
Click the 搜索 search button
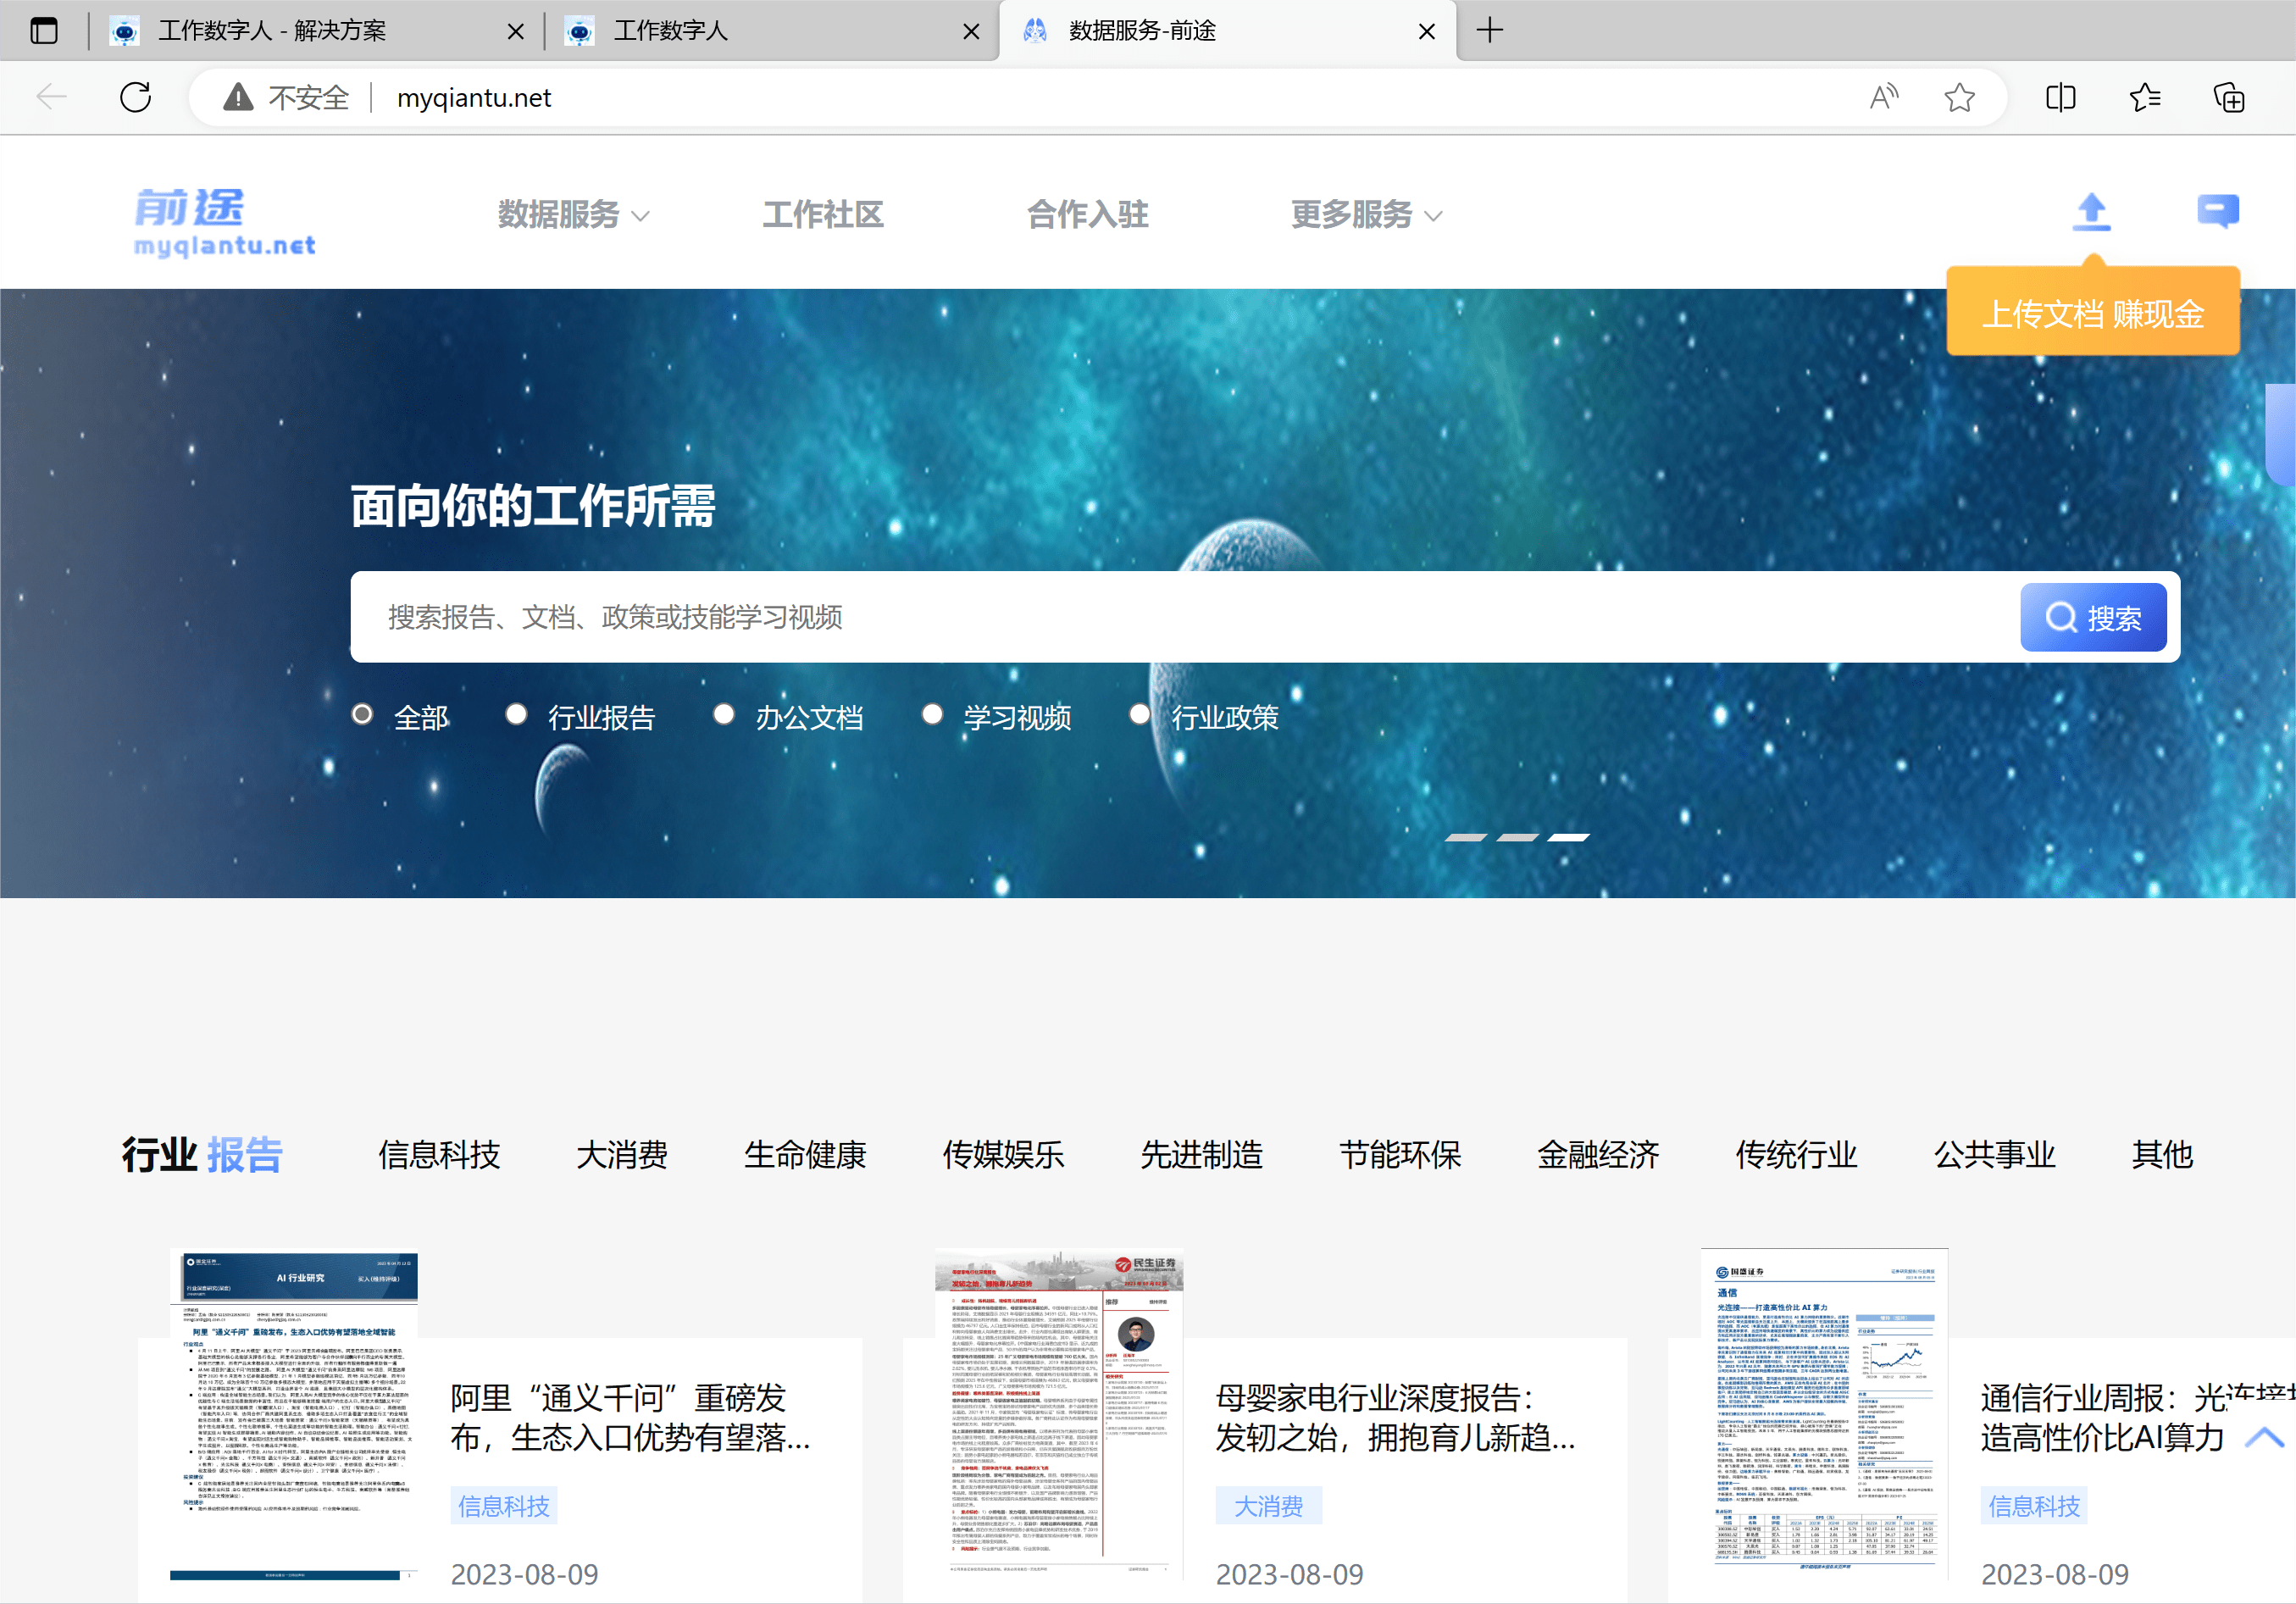[2093, 617]
